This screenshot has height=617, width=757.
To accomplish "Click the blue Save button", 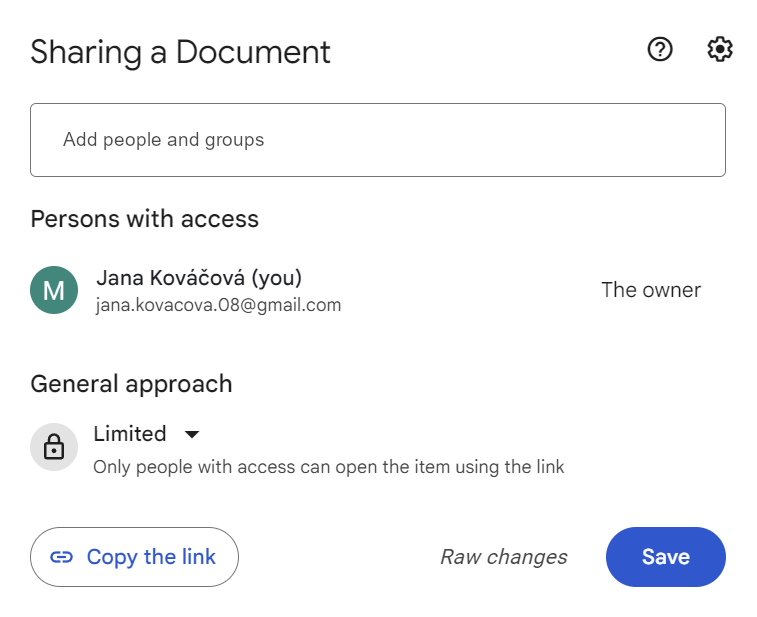I will (666, 557).
